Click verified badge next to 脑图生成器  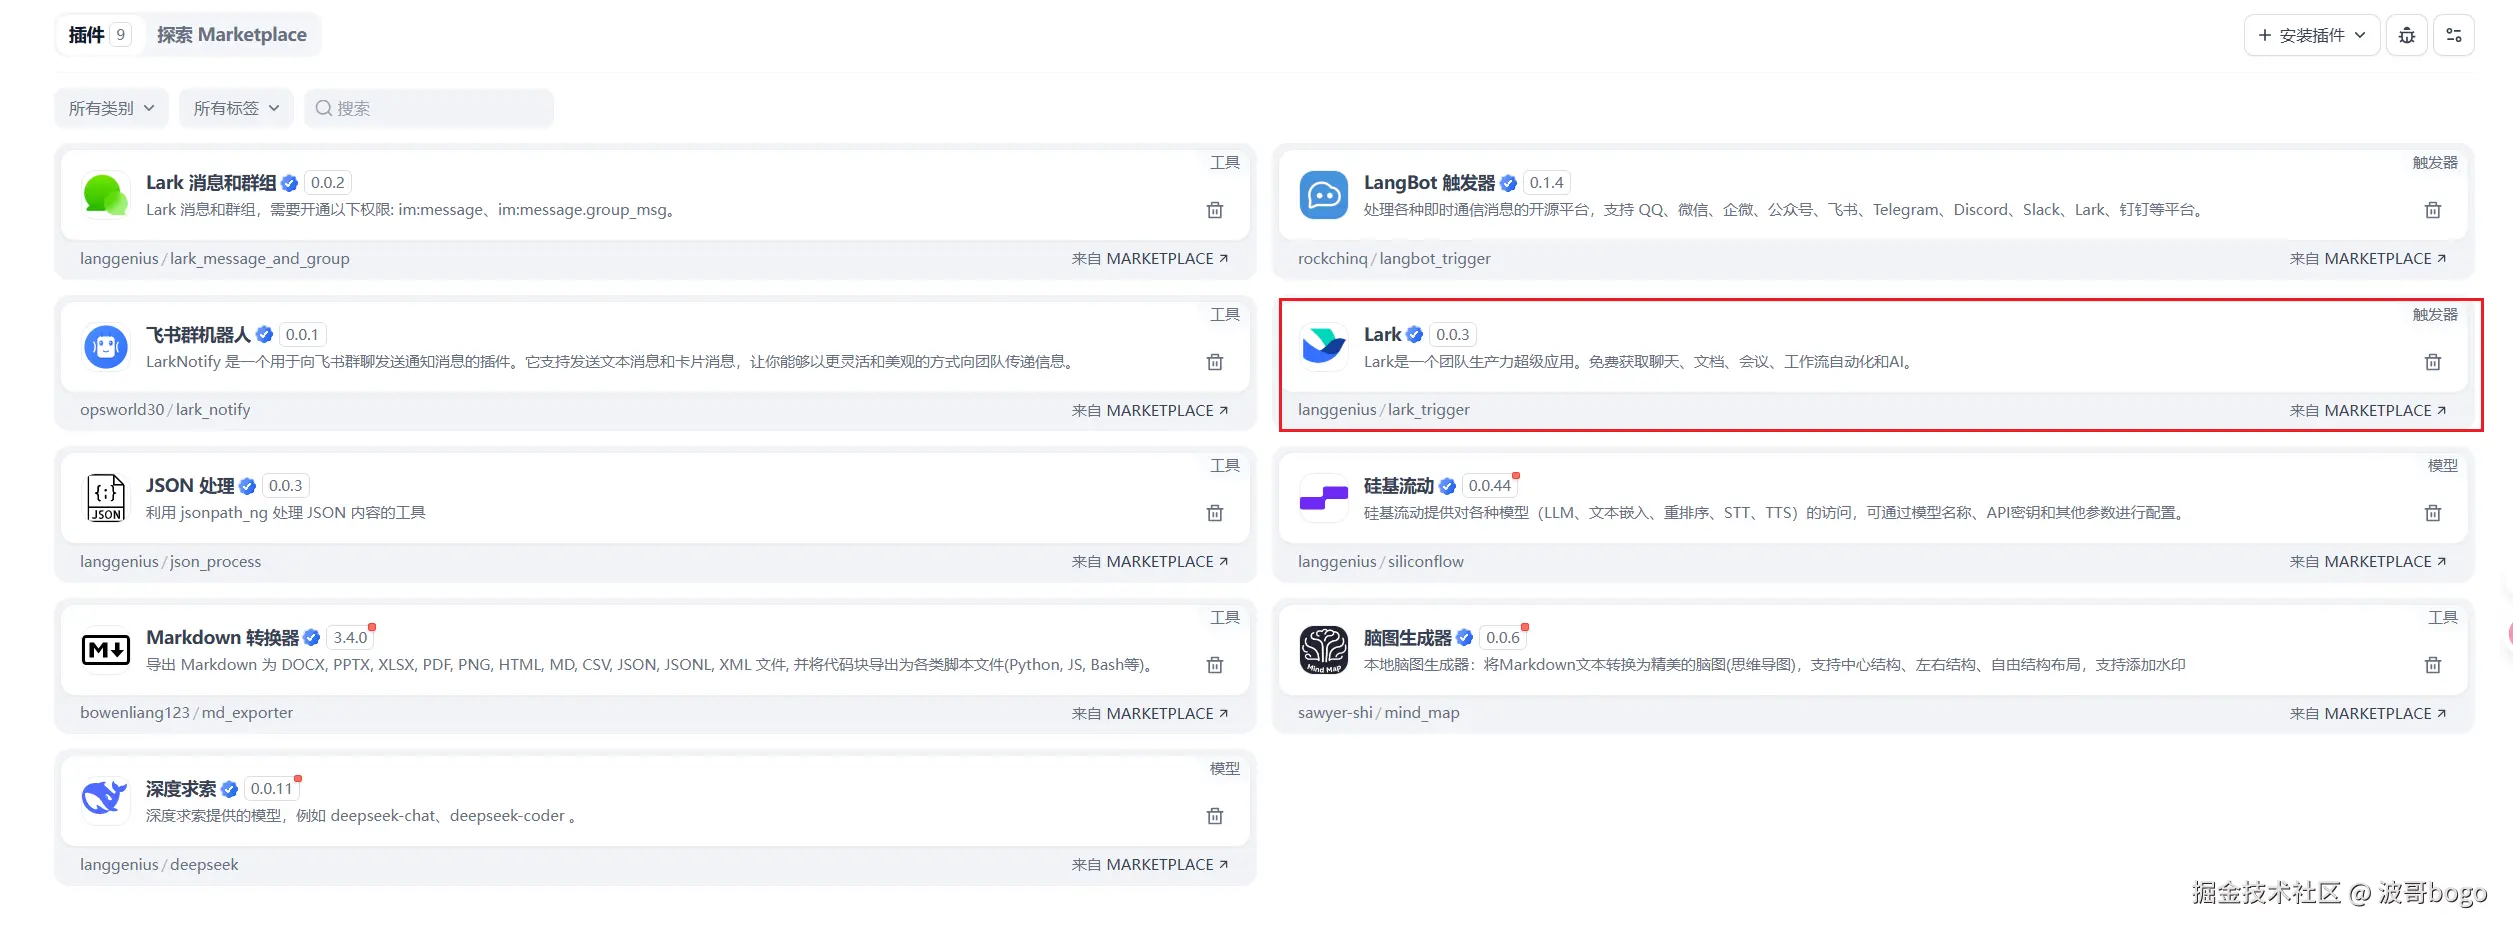[1464, 638]
